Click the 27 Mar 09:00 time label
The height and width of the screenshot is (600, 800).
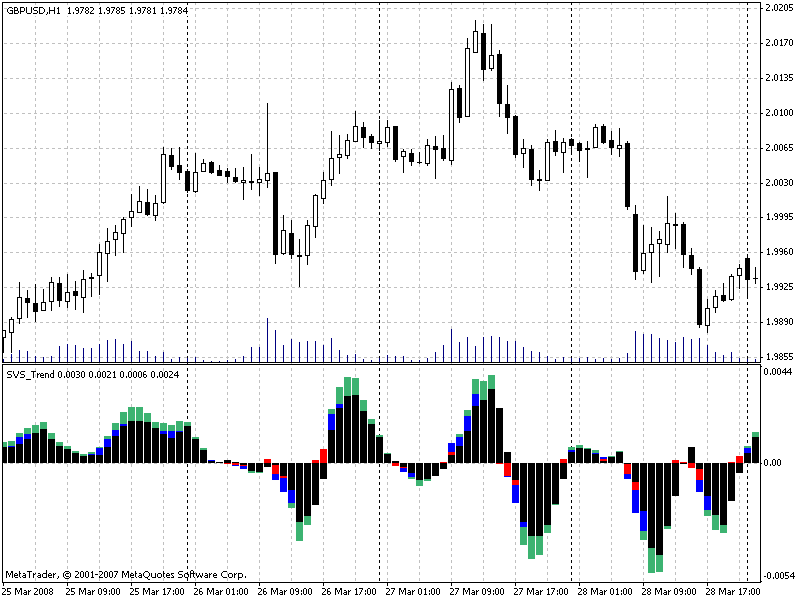(477, 591)
